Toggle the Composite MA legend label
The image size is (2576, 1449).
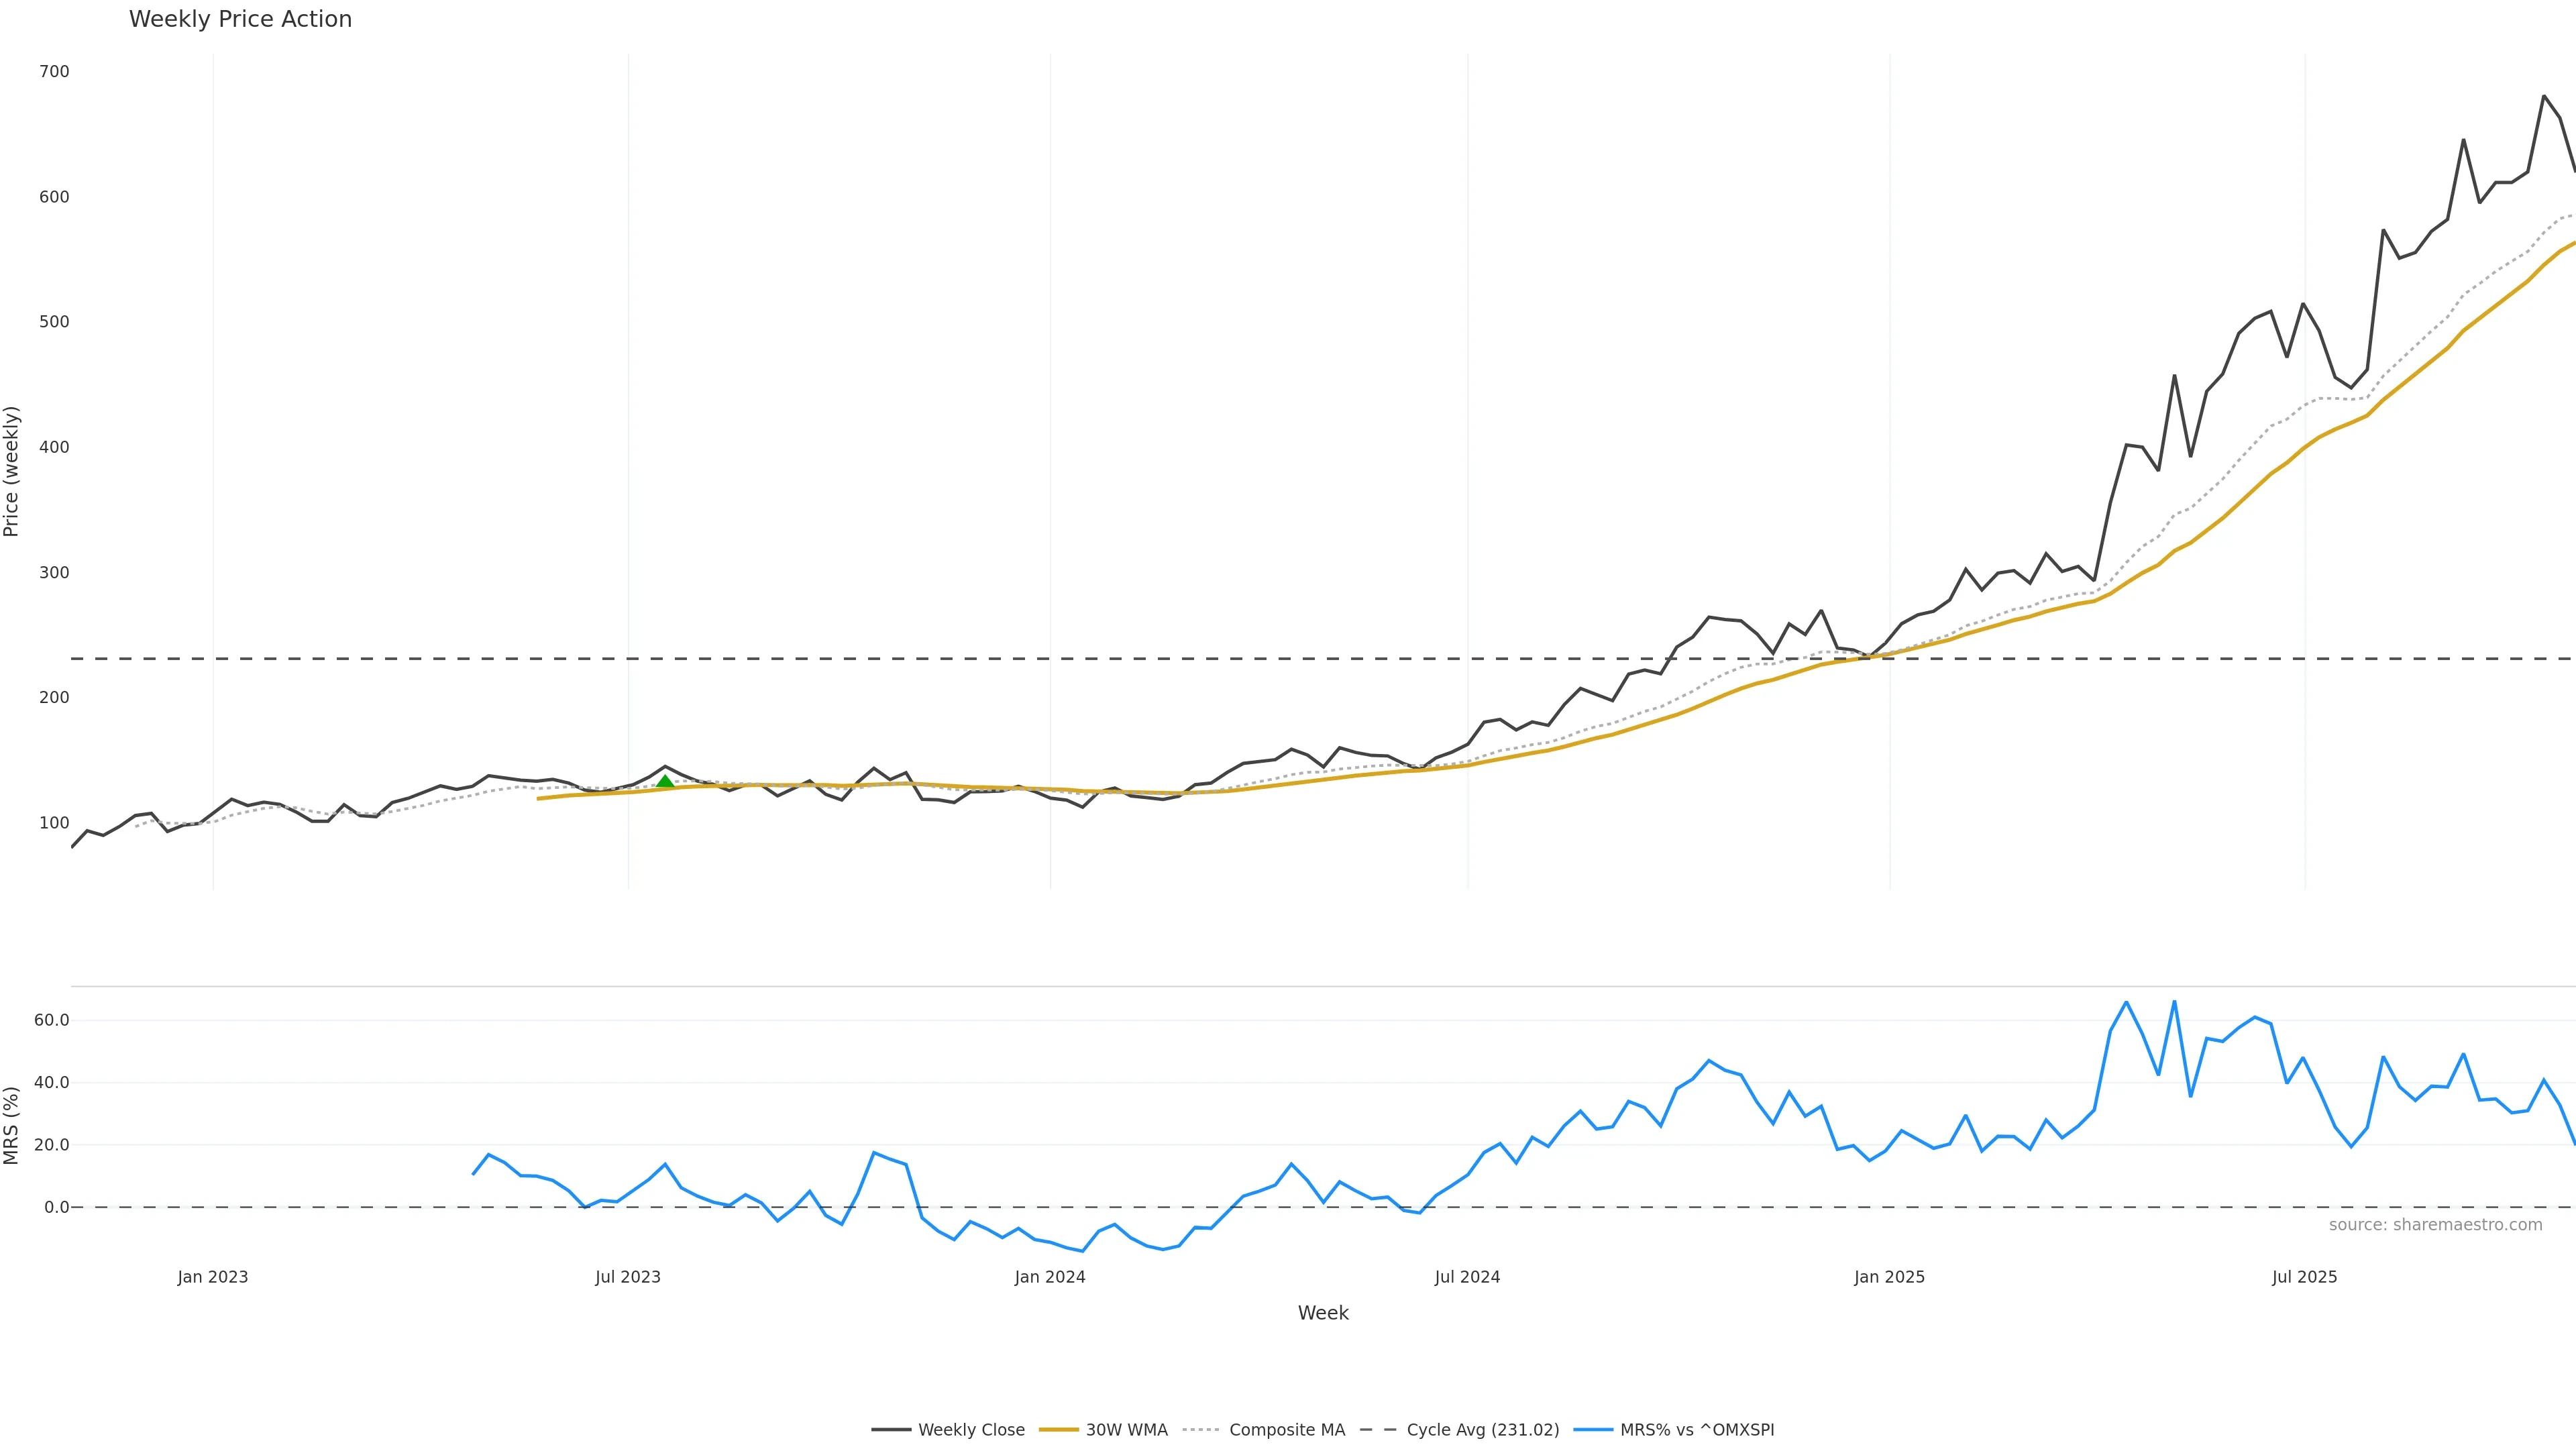(1286, 1430)
